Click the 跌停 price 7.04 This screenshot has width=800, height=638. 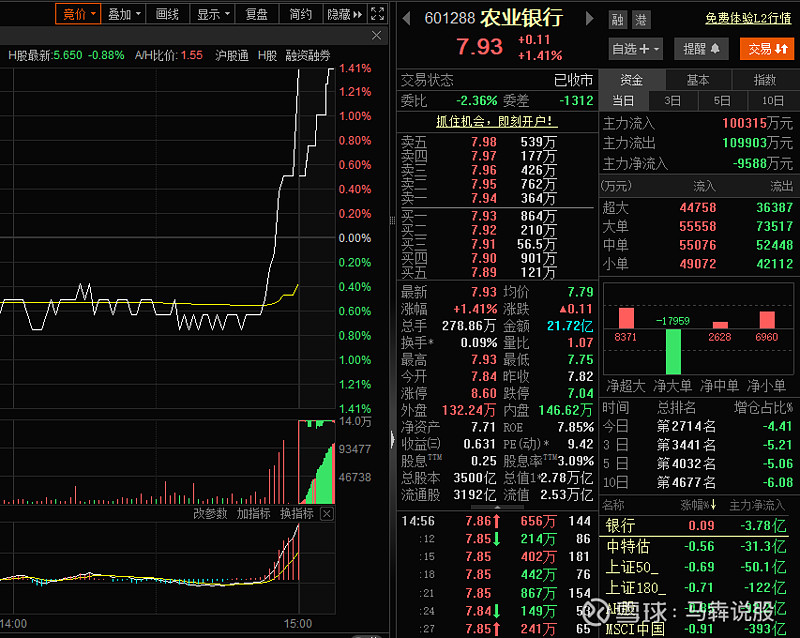click(x=581, y=394)
